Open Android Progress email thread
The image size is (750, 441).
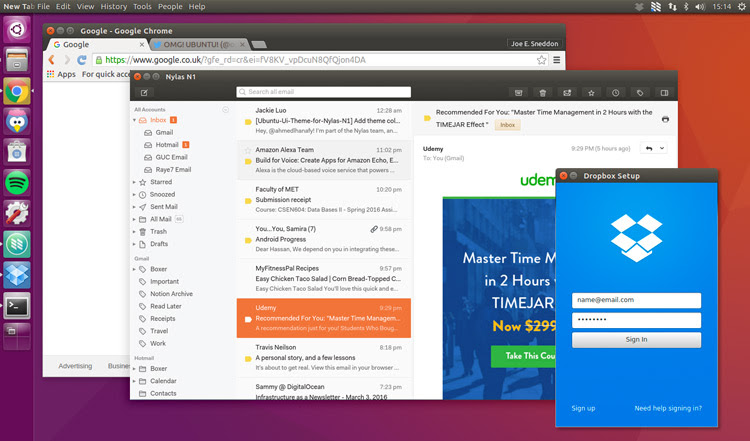point(324,239)
